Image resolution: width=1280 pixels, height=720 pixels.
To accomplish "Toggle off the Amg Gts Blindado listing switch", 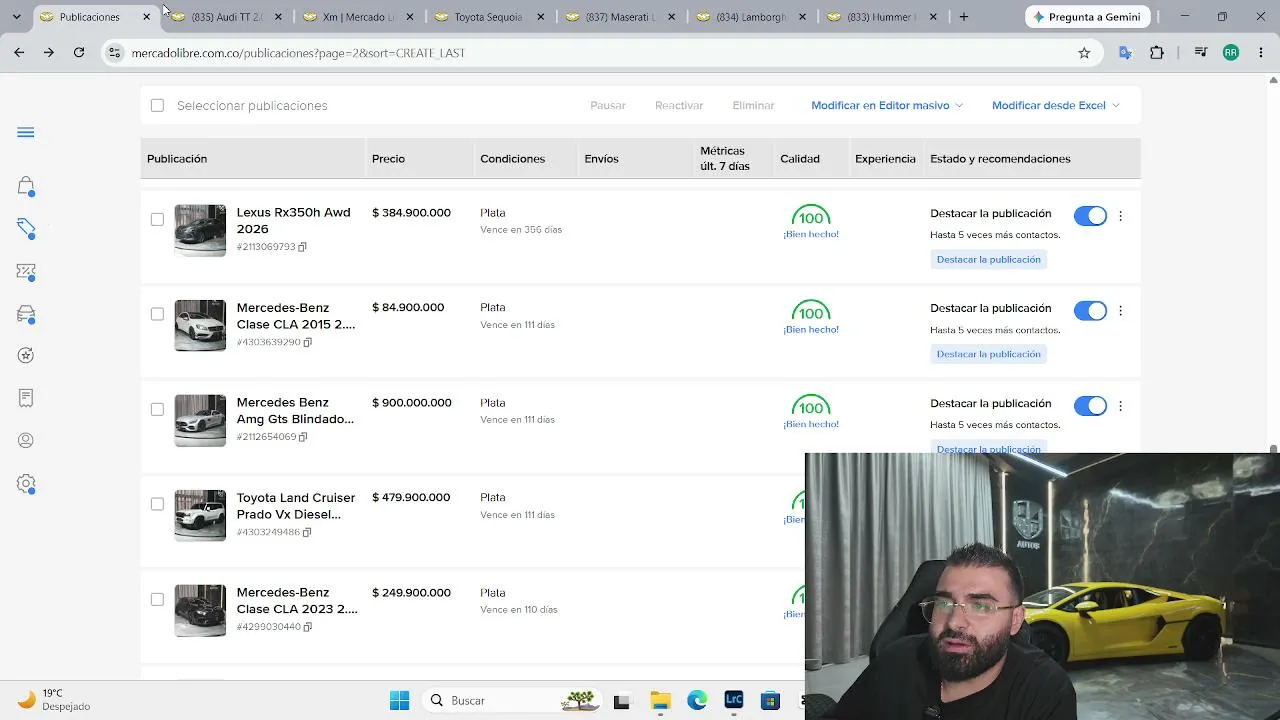I will [x=1090, y=406].
